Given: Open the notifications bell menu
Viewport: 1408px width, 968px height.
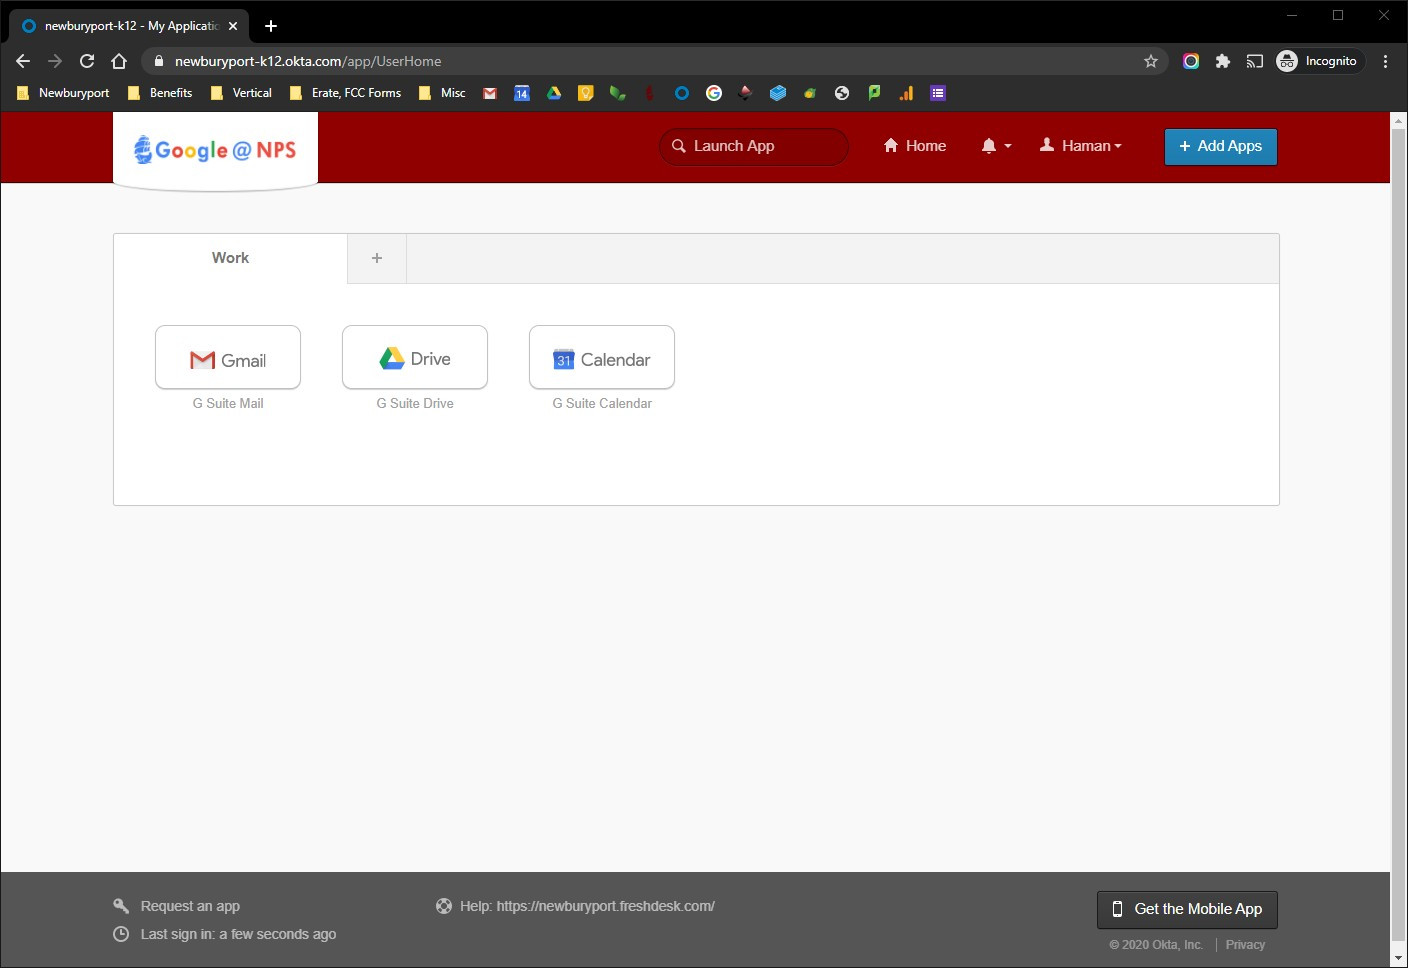Looking at the screenshot, I should (996, 146).
